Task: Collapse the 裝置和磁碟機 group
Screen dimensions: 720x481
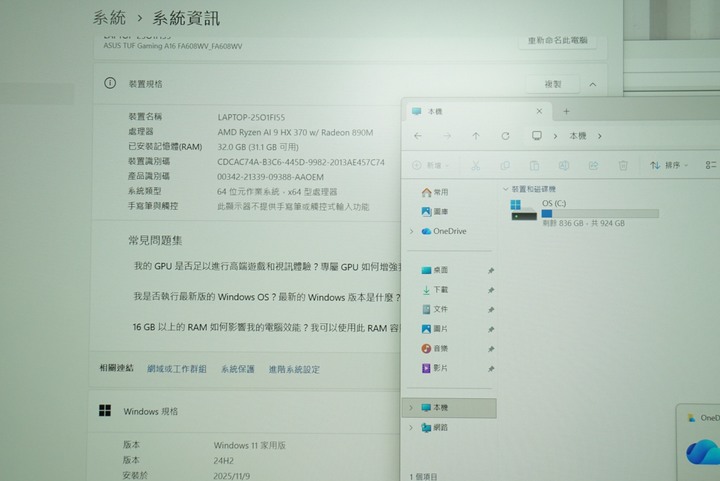Action: click(x=505, y=188)
